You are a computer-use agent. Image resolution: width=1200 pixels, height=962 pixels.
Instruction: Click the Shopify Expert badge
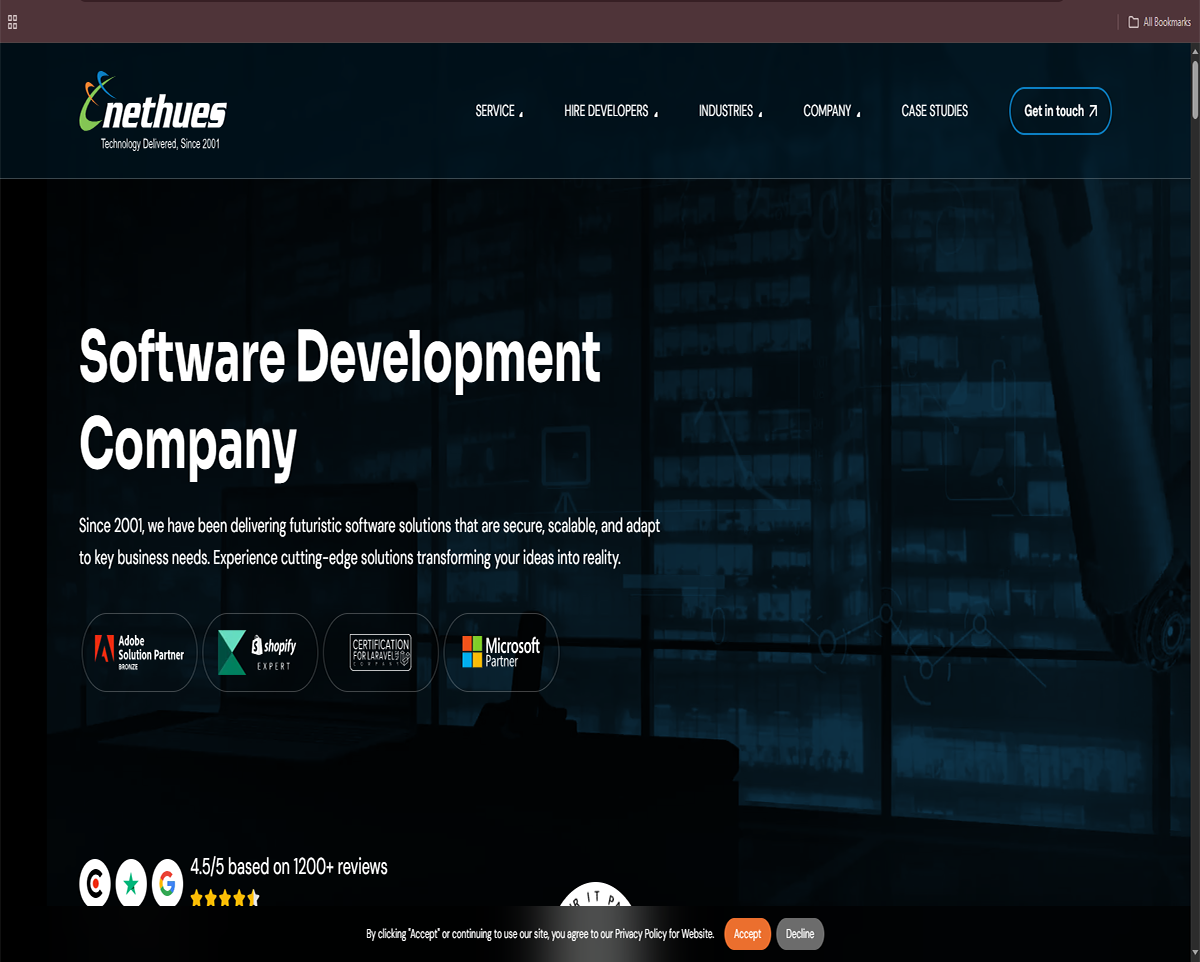point(260,652)
